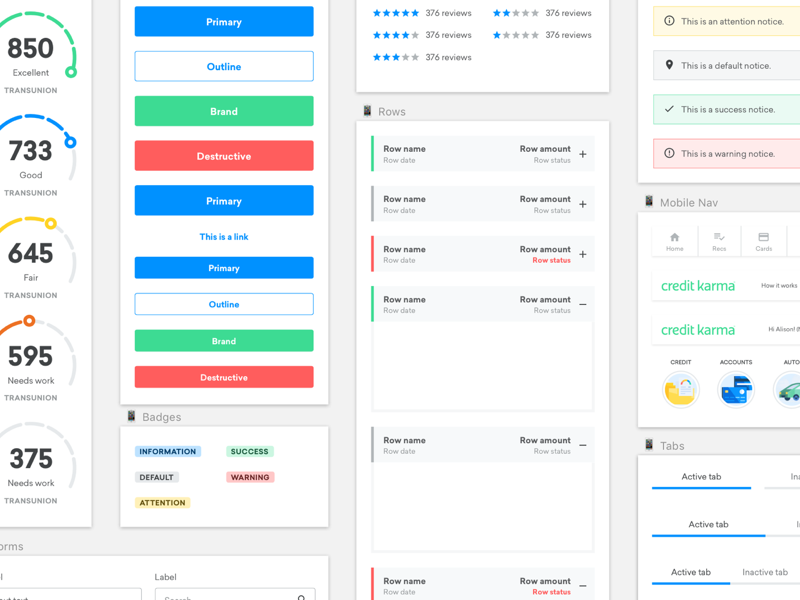This screenshot has height=600, width=800.
Task: Open Cards in the mobile nav bar
Action: point(763,242)
